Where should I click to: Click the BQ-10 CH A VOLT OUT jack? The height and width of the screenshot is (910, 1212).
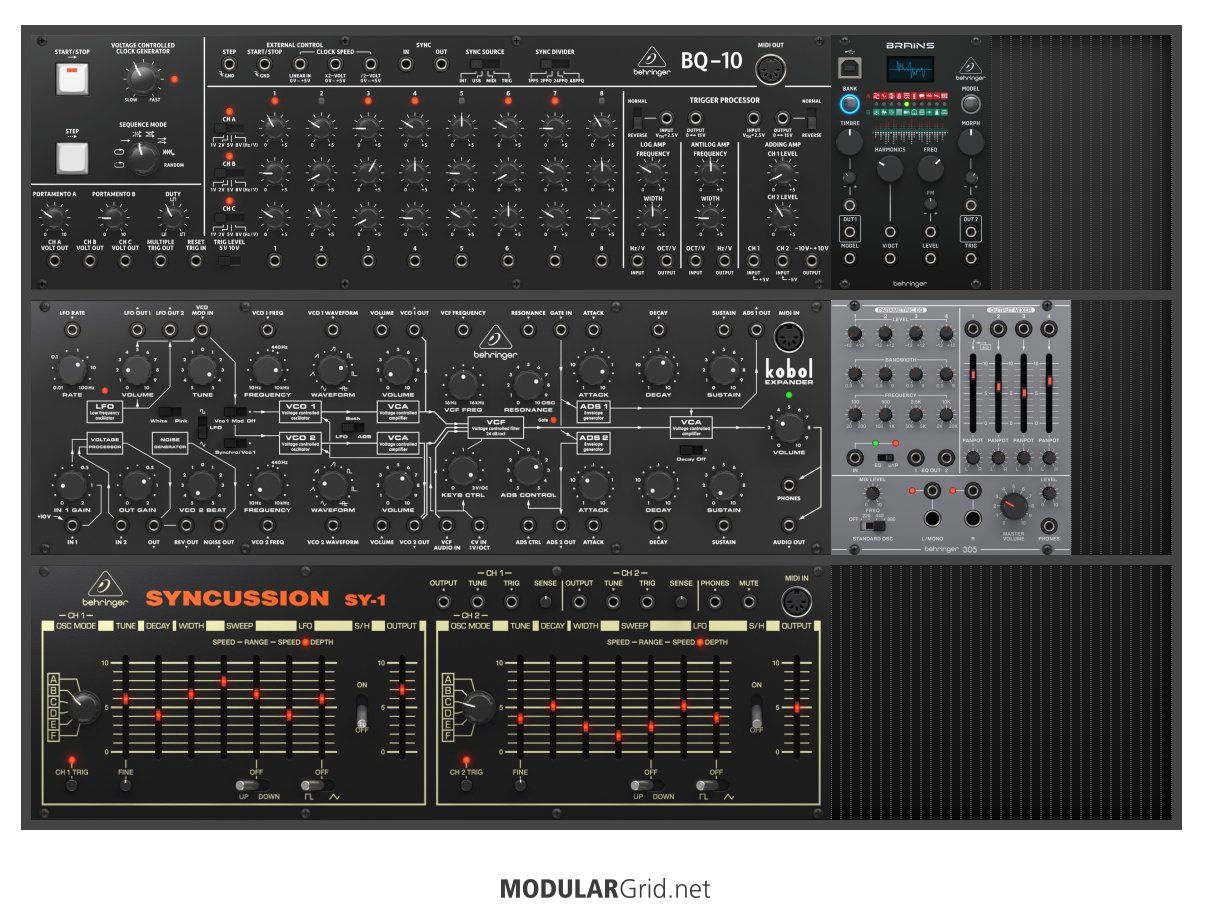[x=54, y=261]
